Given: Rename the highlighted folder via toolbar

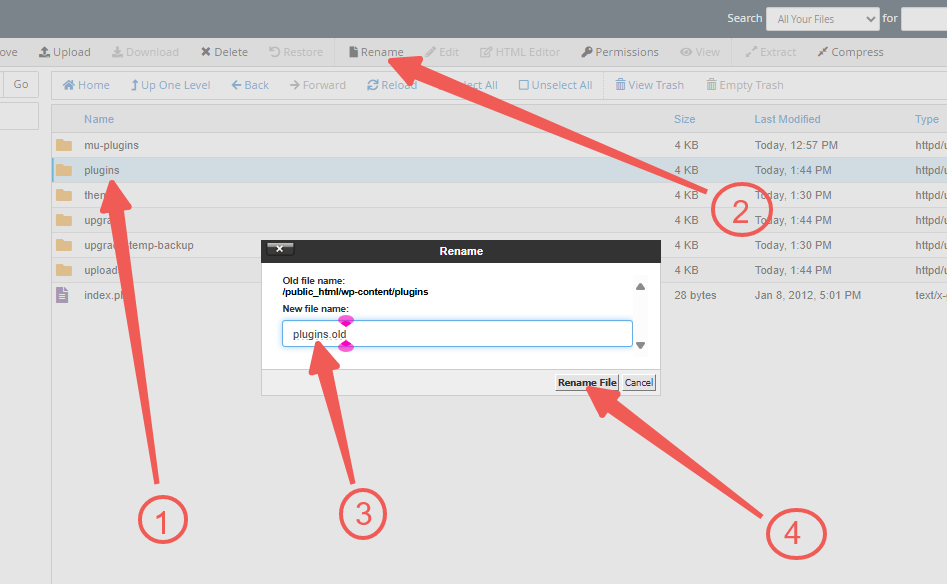Looking at the screenshot, I should point(375,51).
